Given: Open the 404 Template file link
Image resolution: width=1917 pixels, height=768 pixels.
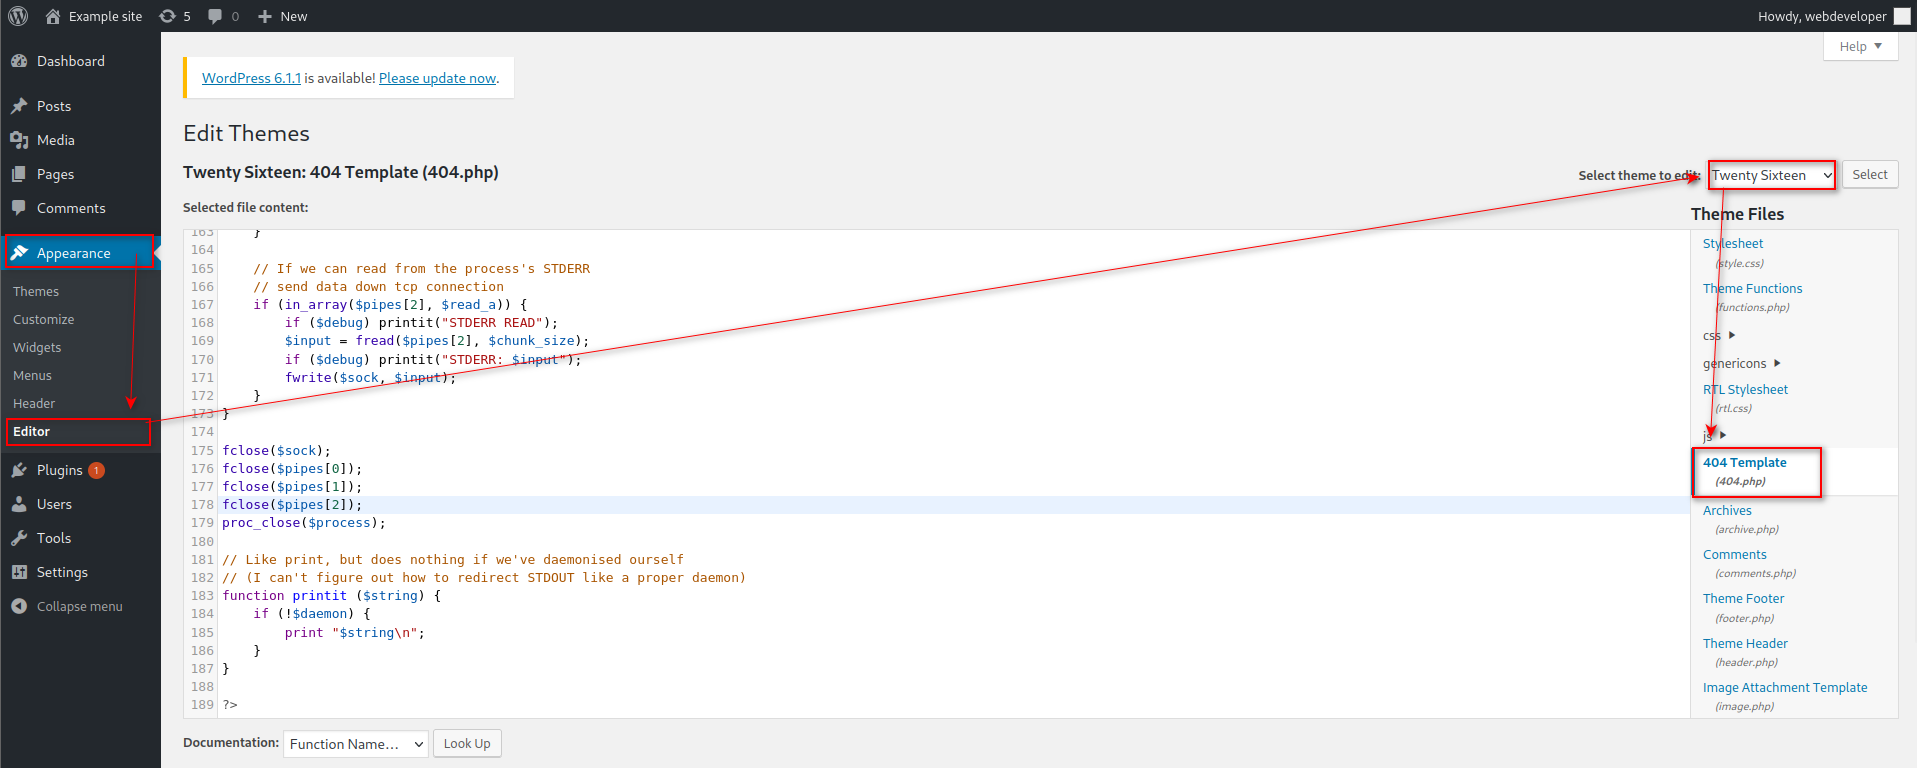Looking at the screenshot, I should pyautogui.click(x=1745, y=462).
